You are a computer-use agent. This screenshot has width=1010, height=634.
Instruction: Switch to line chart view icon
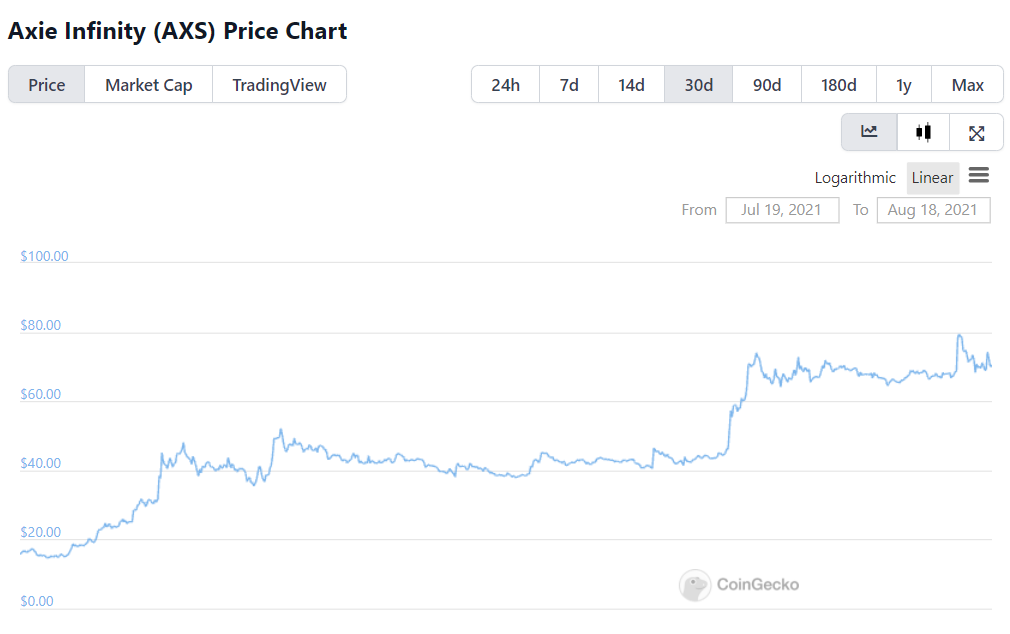click(x=869, y=132)
